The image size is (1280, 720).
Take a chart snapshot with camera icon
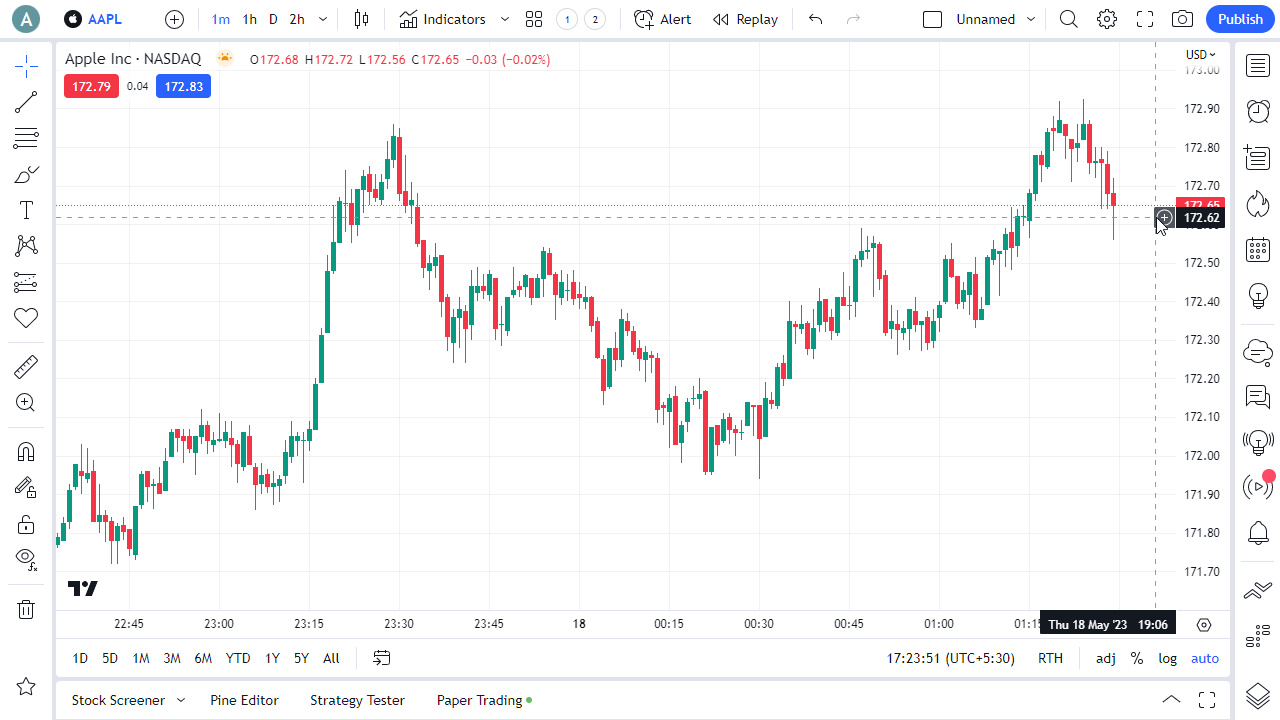coord(1182,19)
